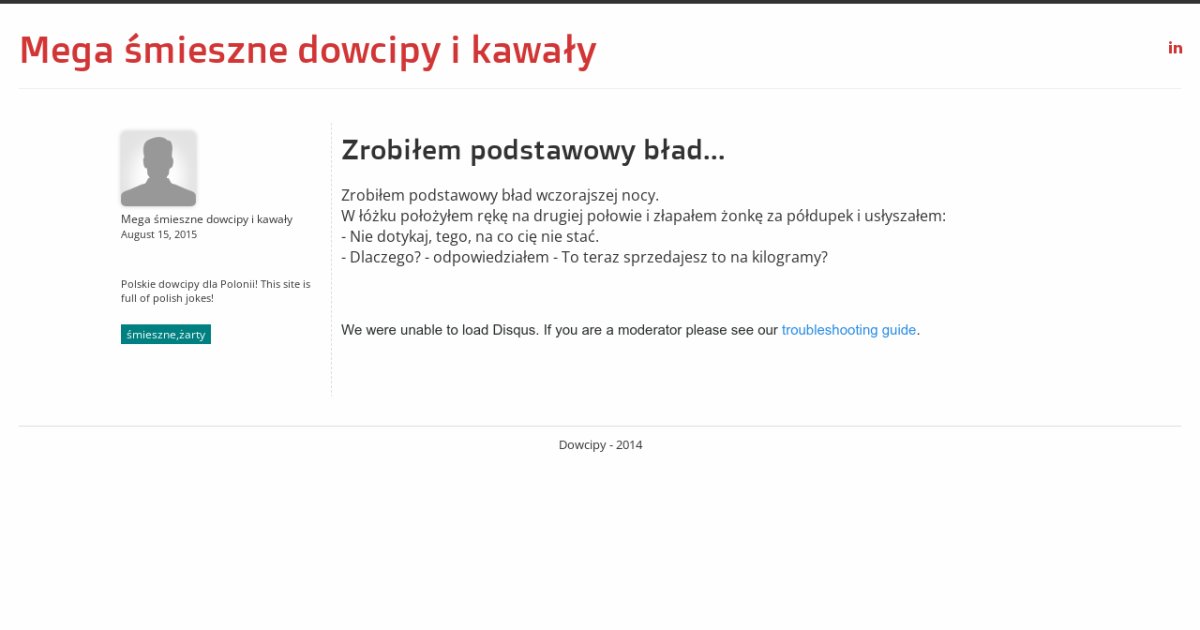This screenshot has width=1200, height=630.
Task: Click the joke line ending 'wczorajszej nocy.'
Action: pos(500,195)
